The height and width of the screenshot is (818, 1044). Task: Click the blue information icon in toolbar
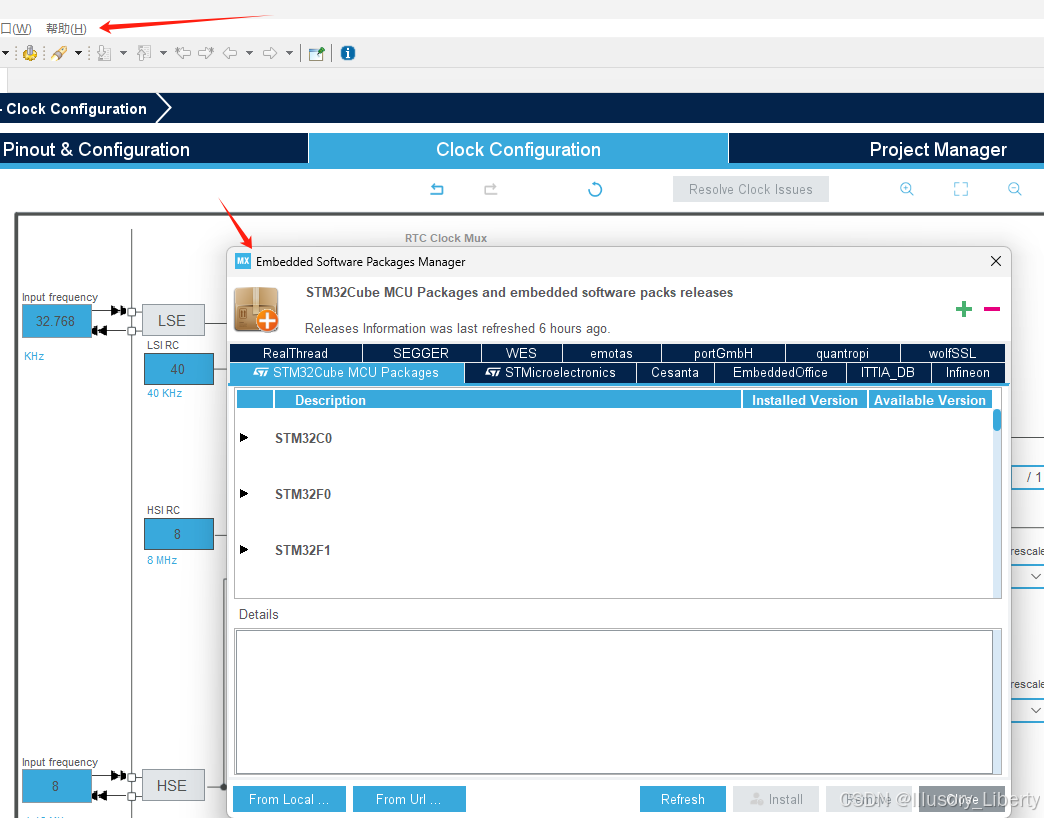(348, 53)
